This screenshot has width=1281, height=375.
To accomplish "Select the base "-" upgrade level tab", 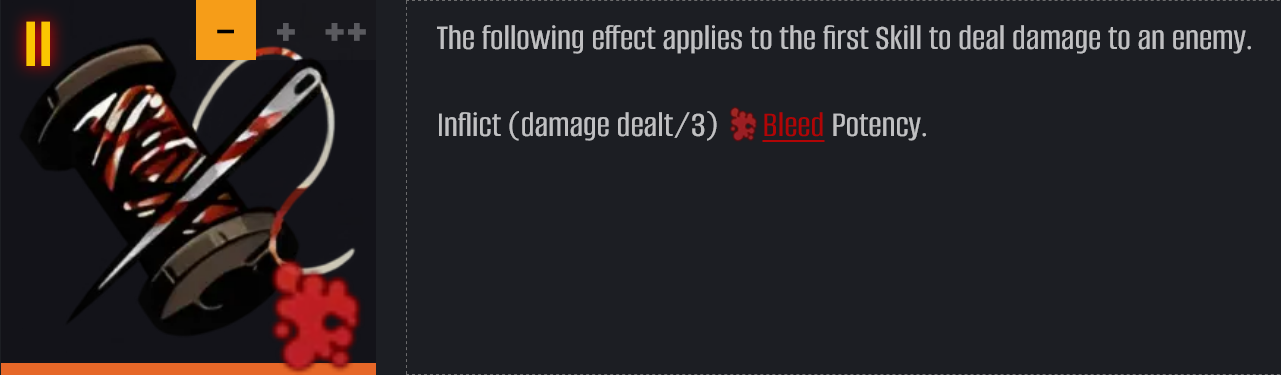I will [226, 30].
